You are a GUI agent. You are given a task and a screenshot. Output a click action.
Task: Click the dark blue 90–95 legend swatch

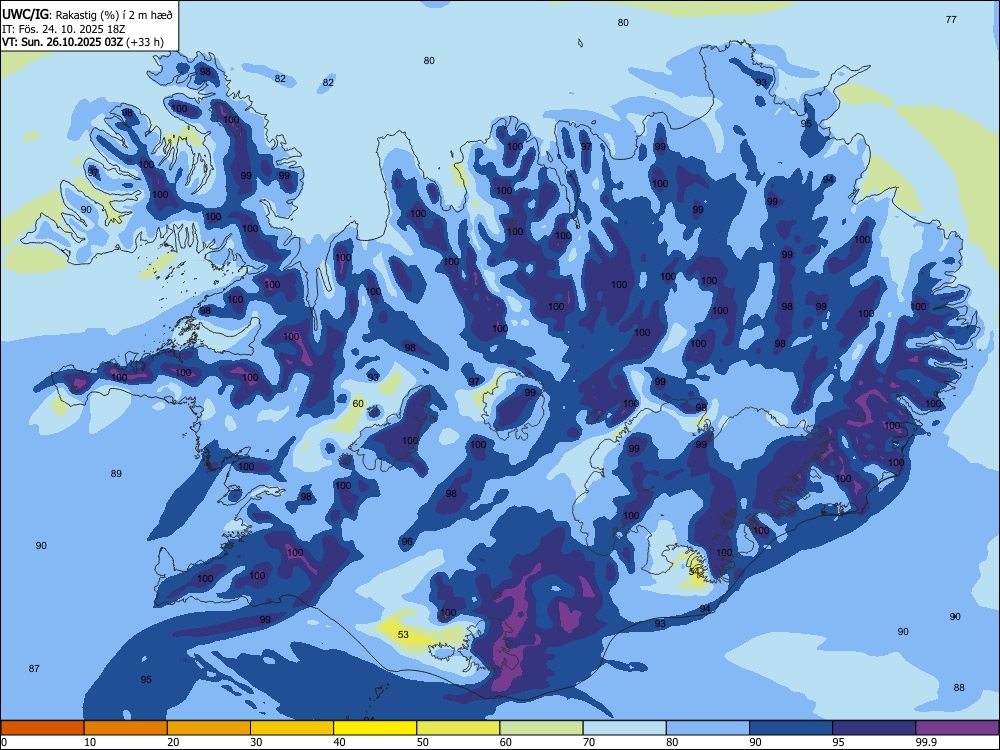pos(791,728)
